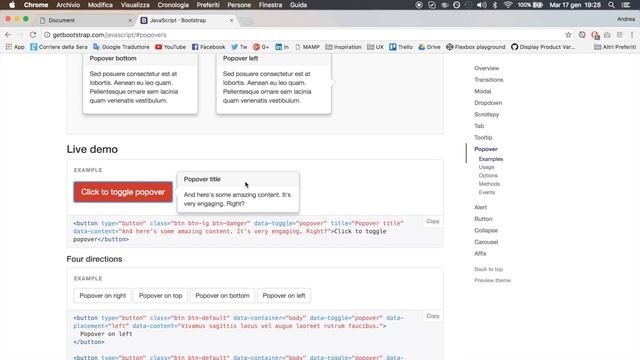Open the Apple menu
Image resolution: width=640 pixels, height=360 pixels.
(x=12, y=5)
